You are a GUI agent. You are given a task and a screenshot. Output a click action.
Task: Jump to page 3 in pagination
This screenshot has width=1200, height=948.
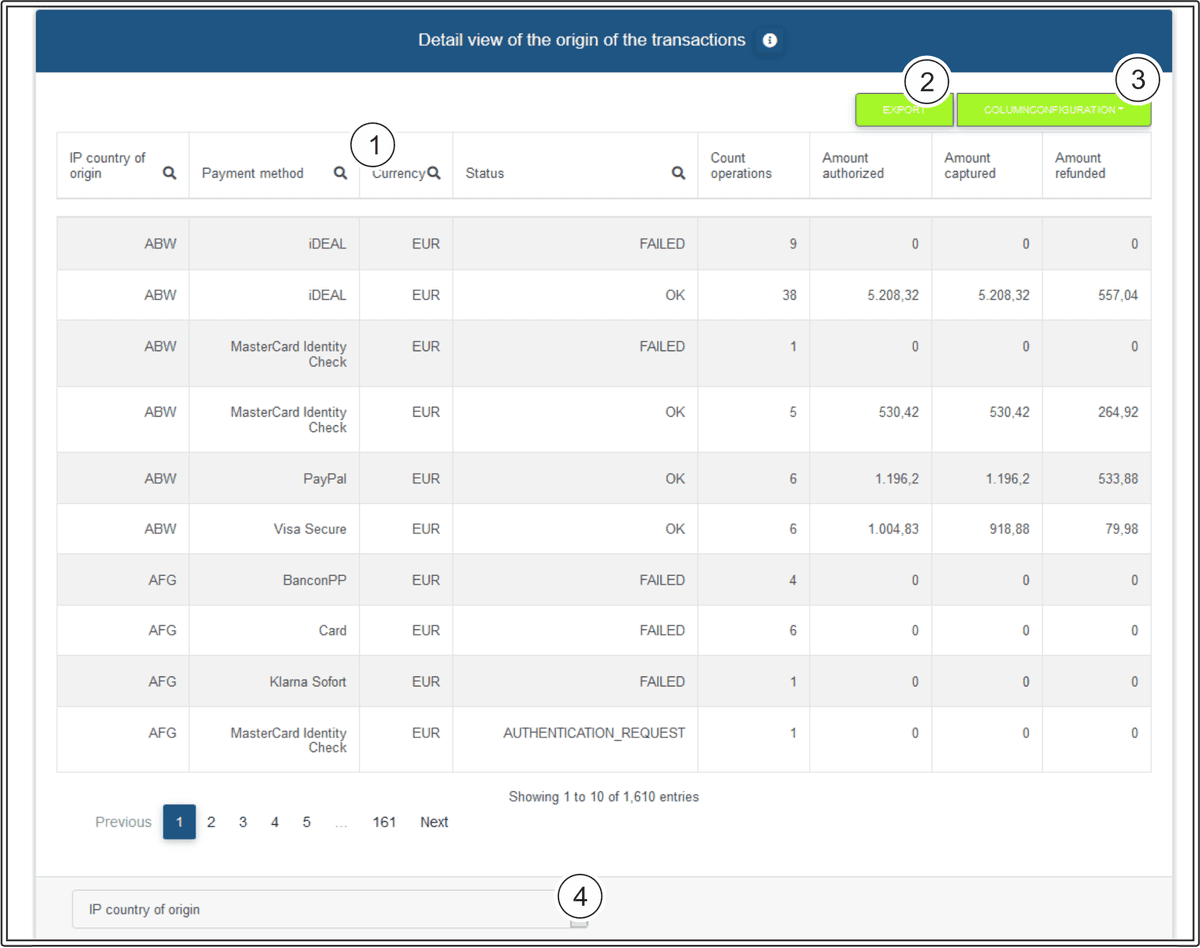tap(243, 822)
